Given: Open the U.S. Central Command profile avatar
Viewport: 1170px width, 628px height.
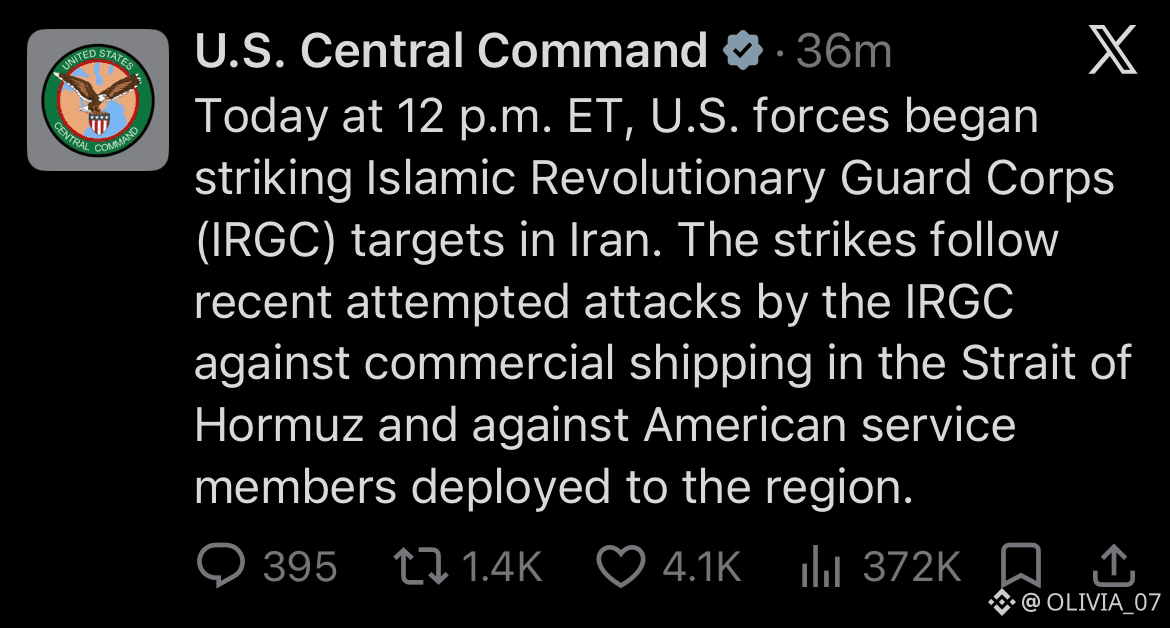Looking at the screenshot, I should [98, 100].
